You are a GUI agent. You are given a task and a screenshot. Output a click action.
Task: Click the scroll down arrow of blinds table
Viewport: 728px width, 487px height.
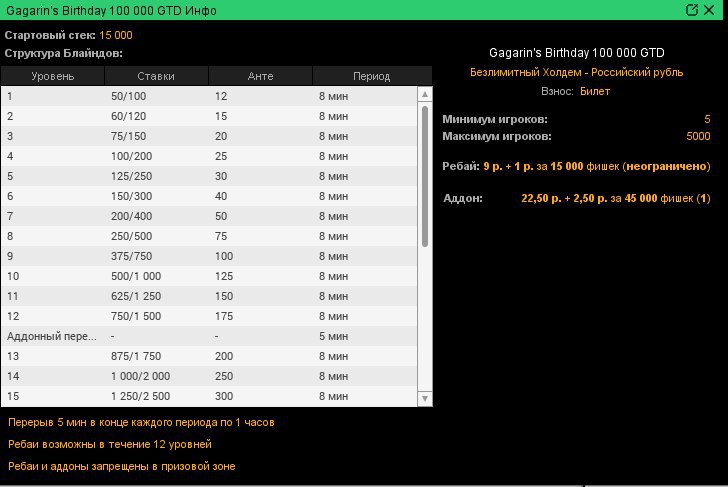click(425, 399)
